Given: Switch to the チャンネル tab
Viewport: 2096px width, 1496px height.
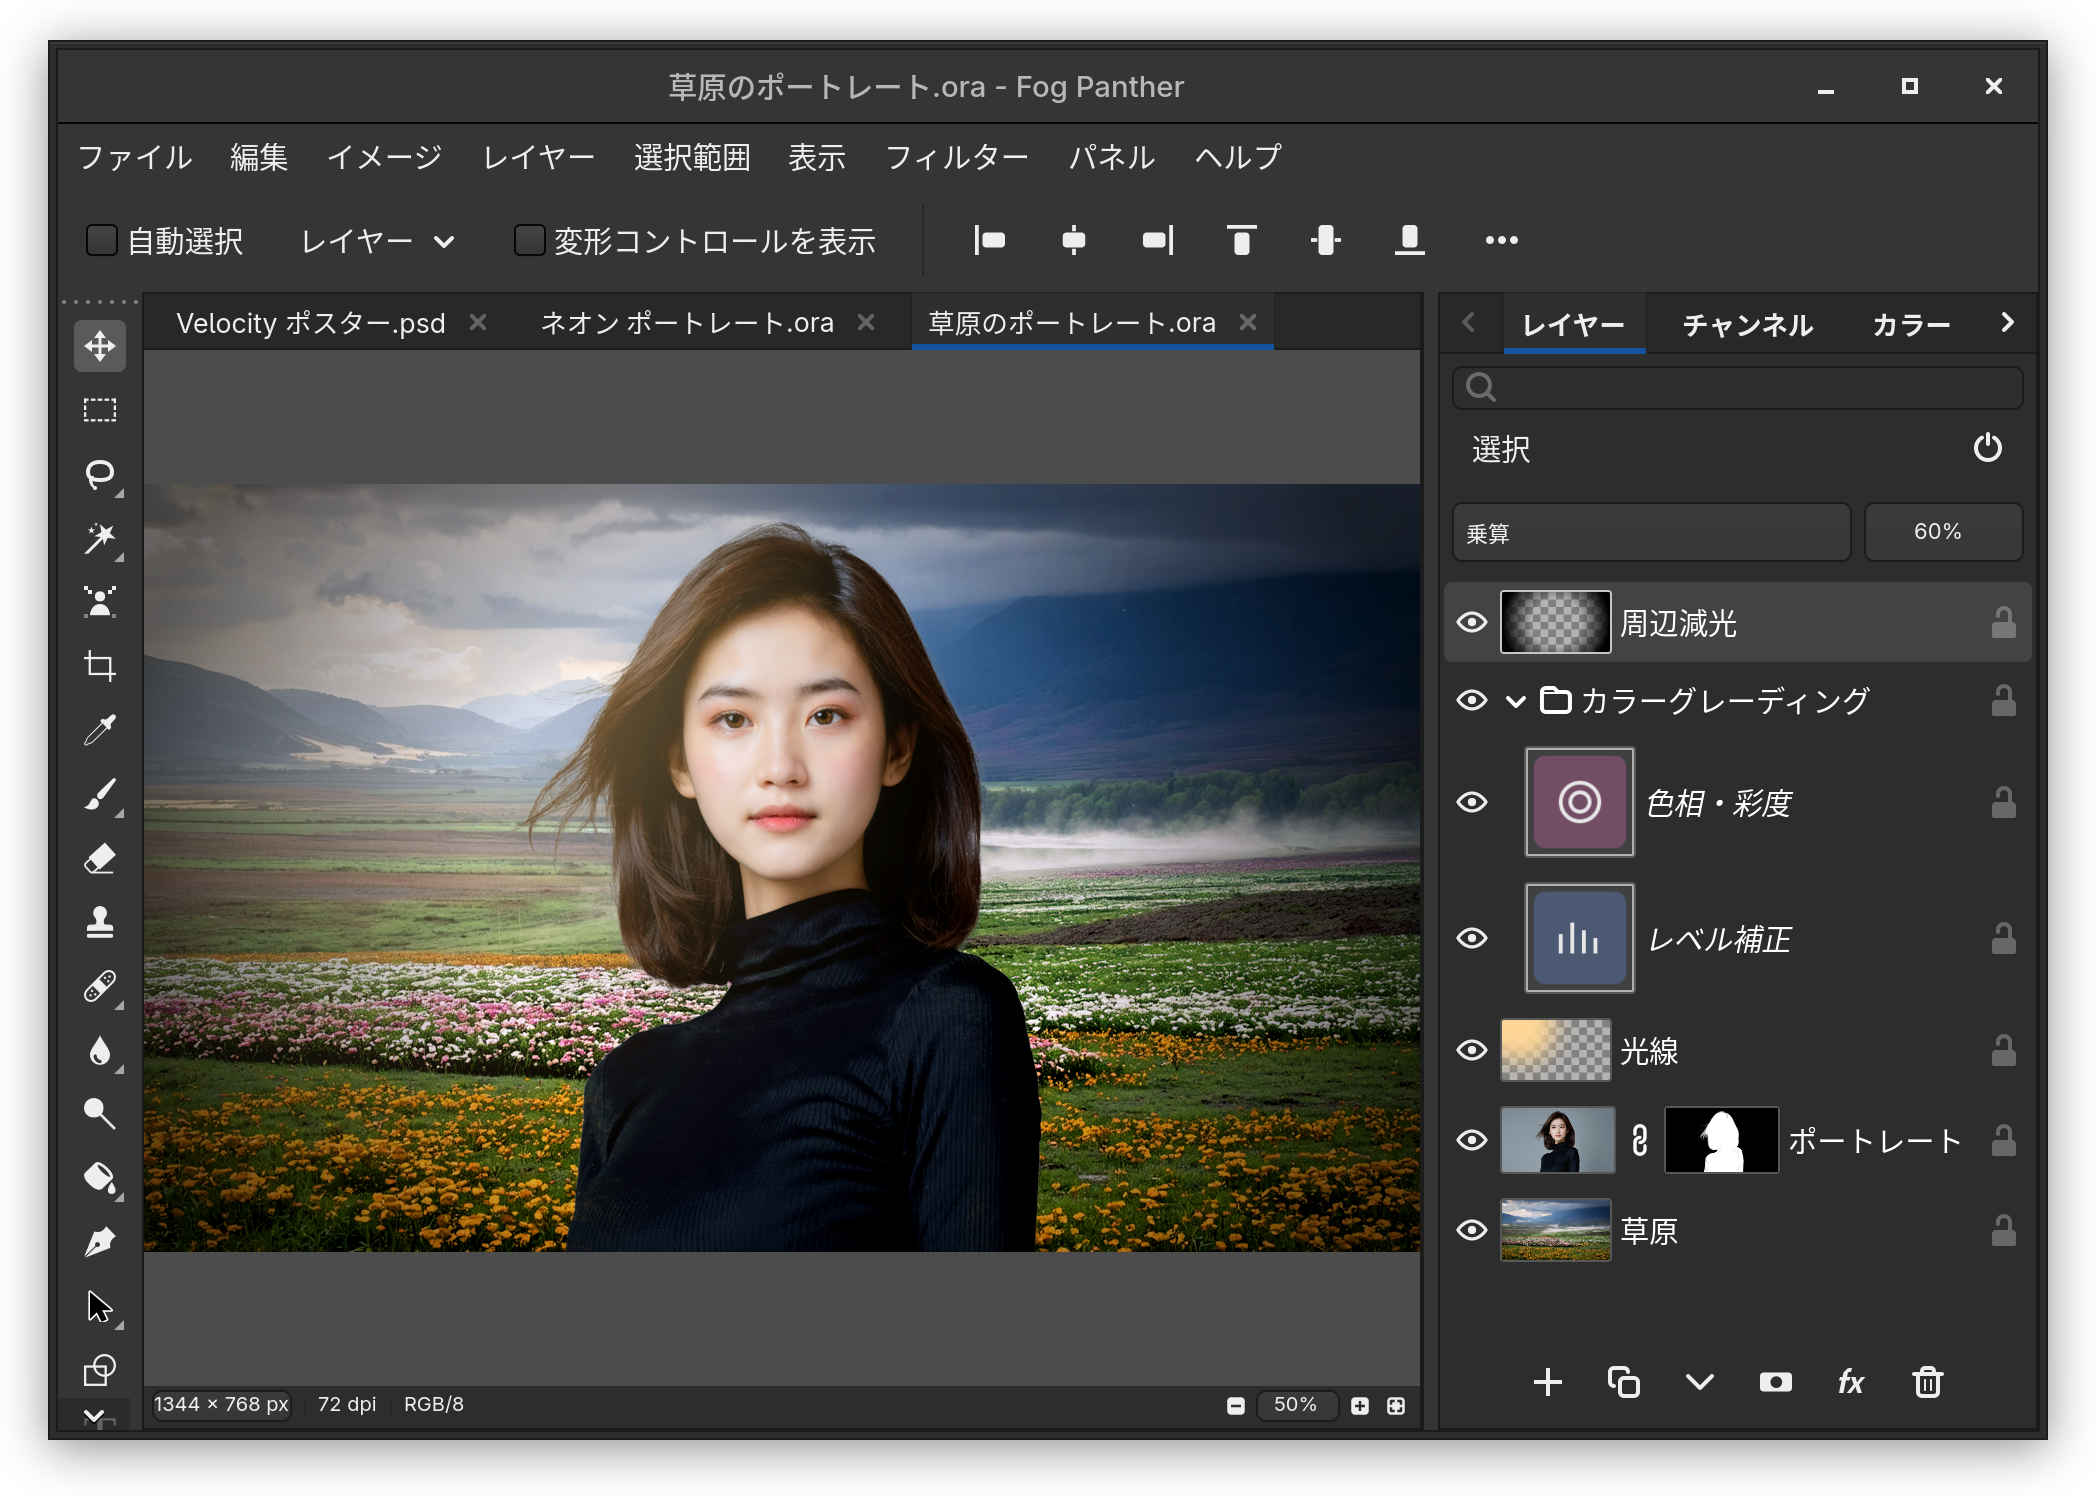Looking at the screenshot, I should pyautogui.click(x=1747, y=324).
